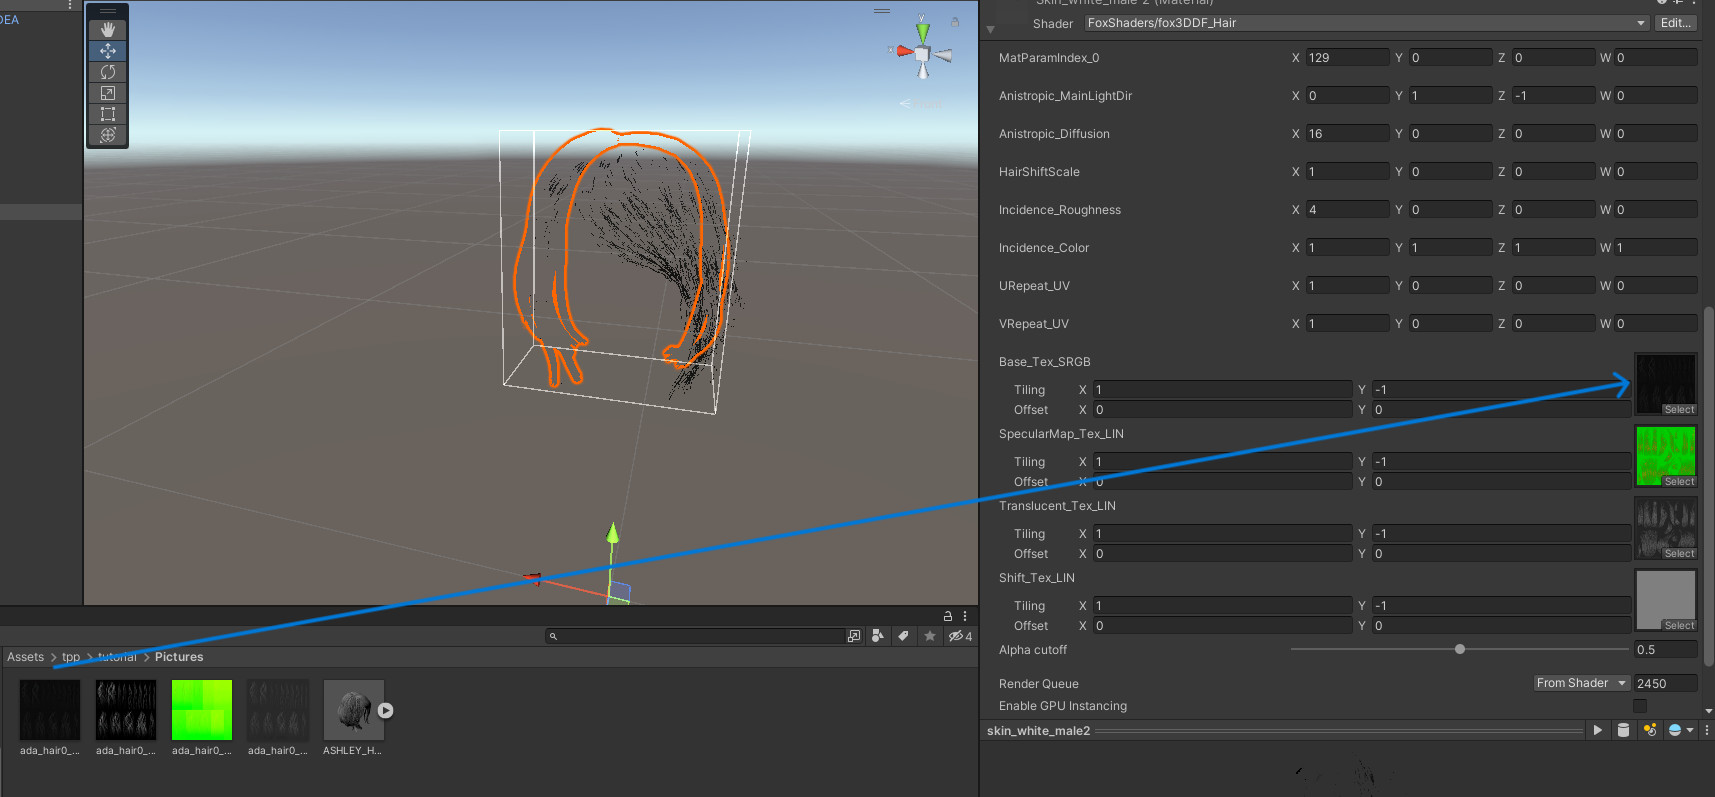Select the Transform tool
The height and width of the screenshot is (797, 1715).
pos(108,135)
